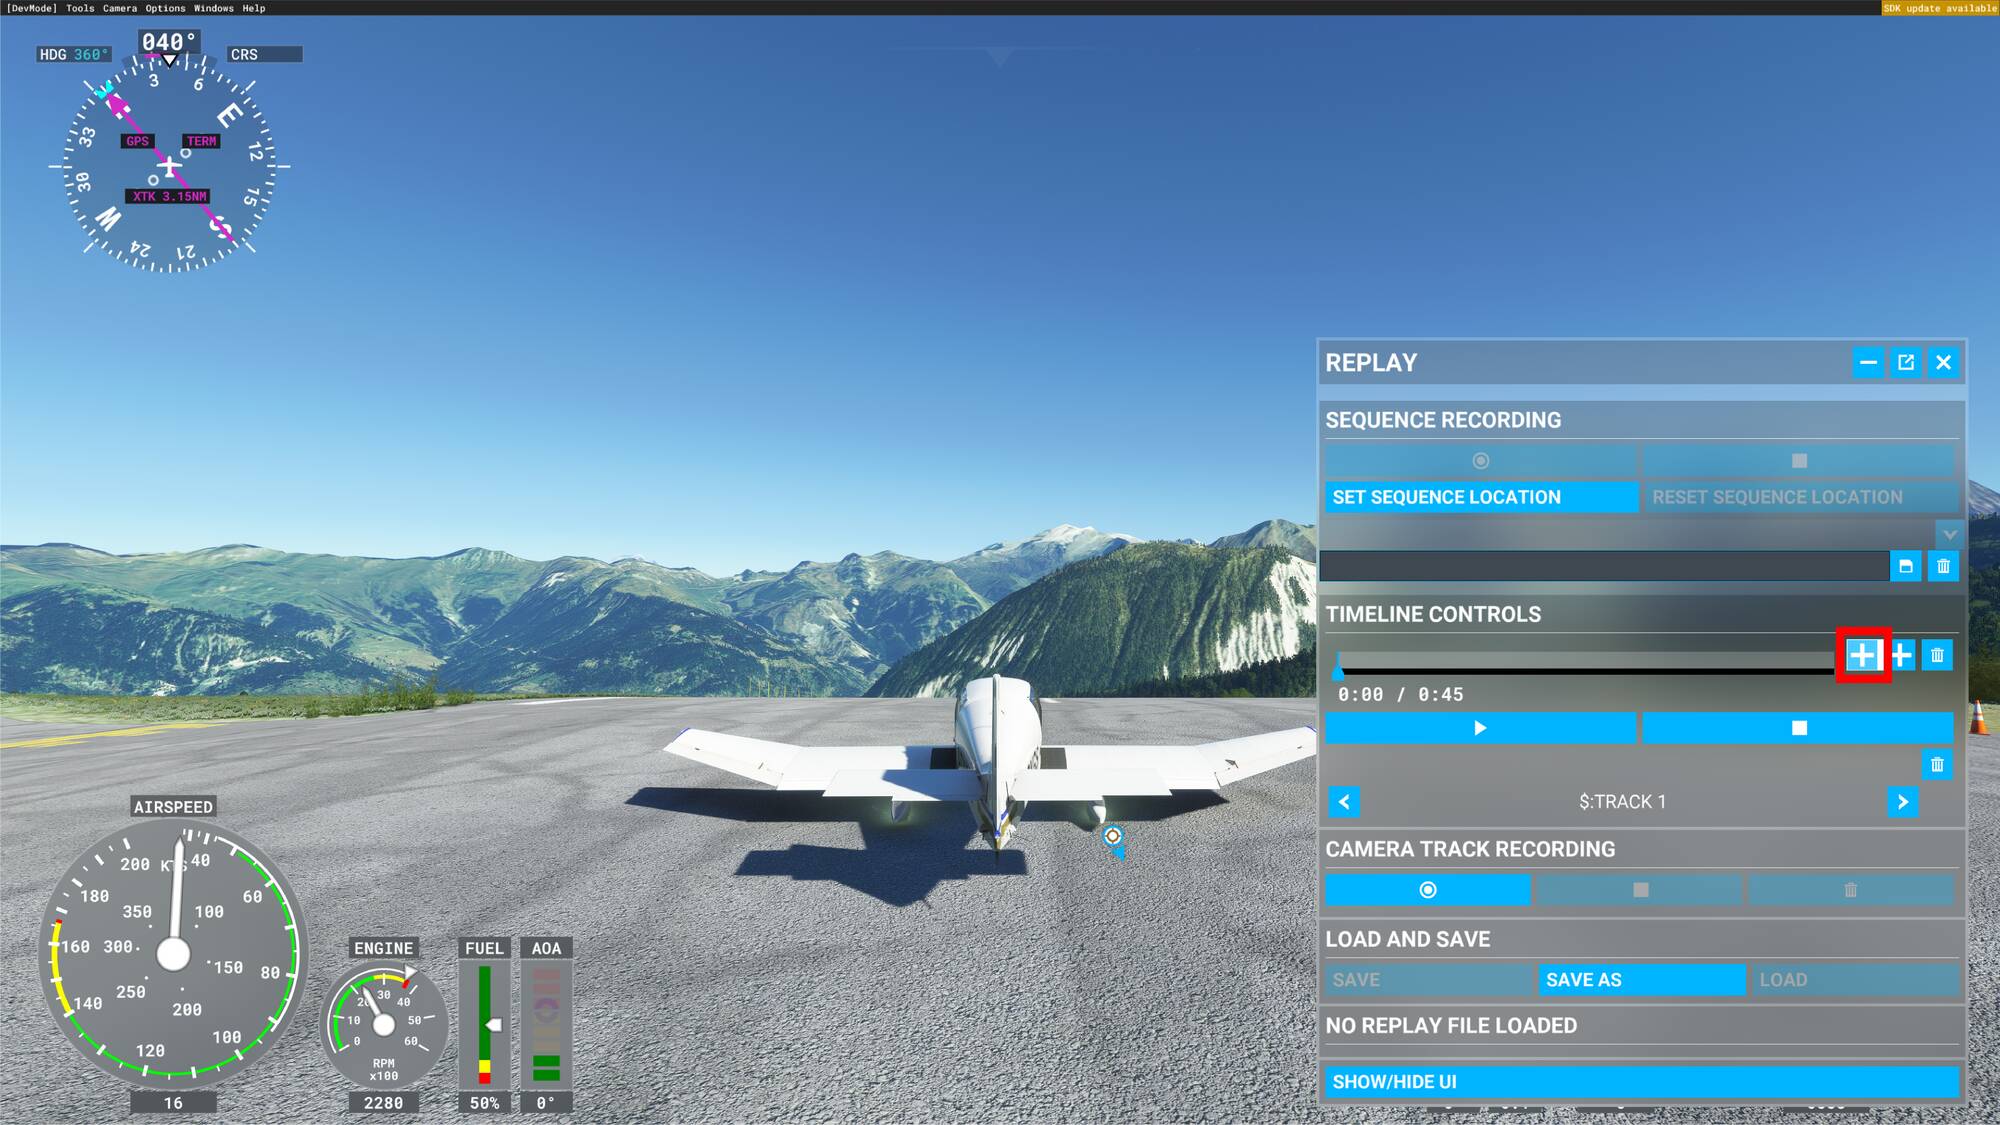Click the trash icon next to the timeline plus buttons
The image size is (2000, 1125).
click(1937, 656)
